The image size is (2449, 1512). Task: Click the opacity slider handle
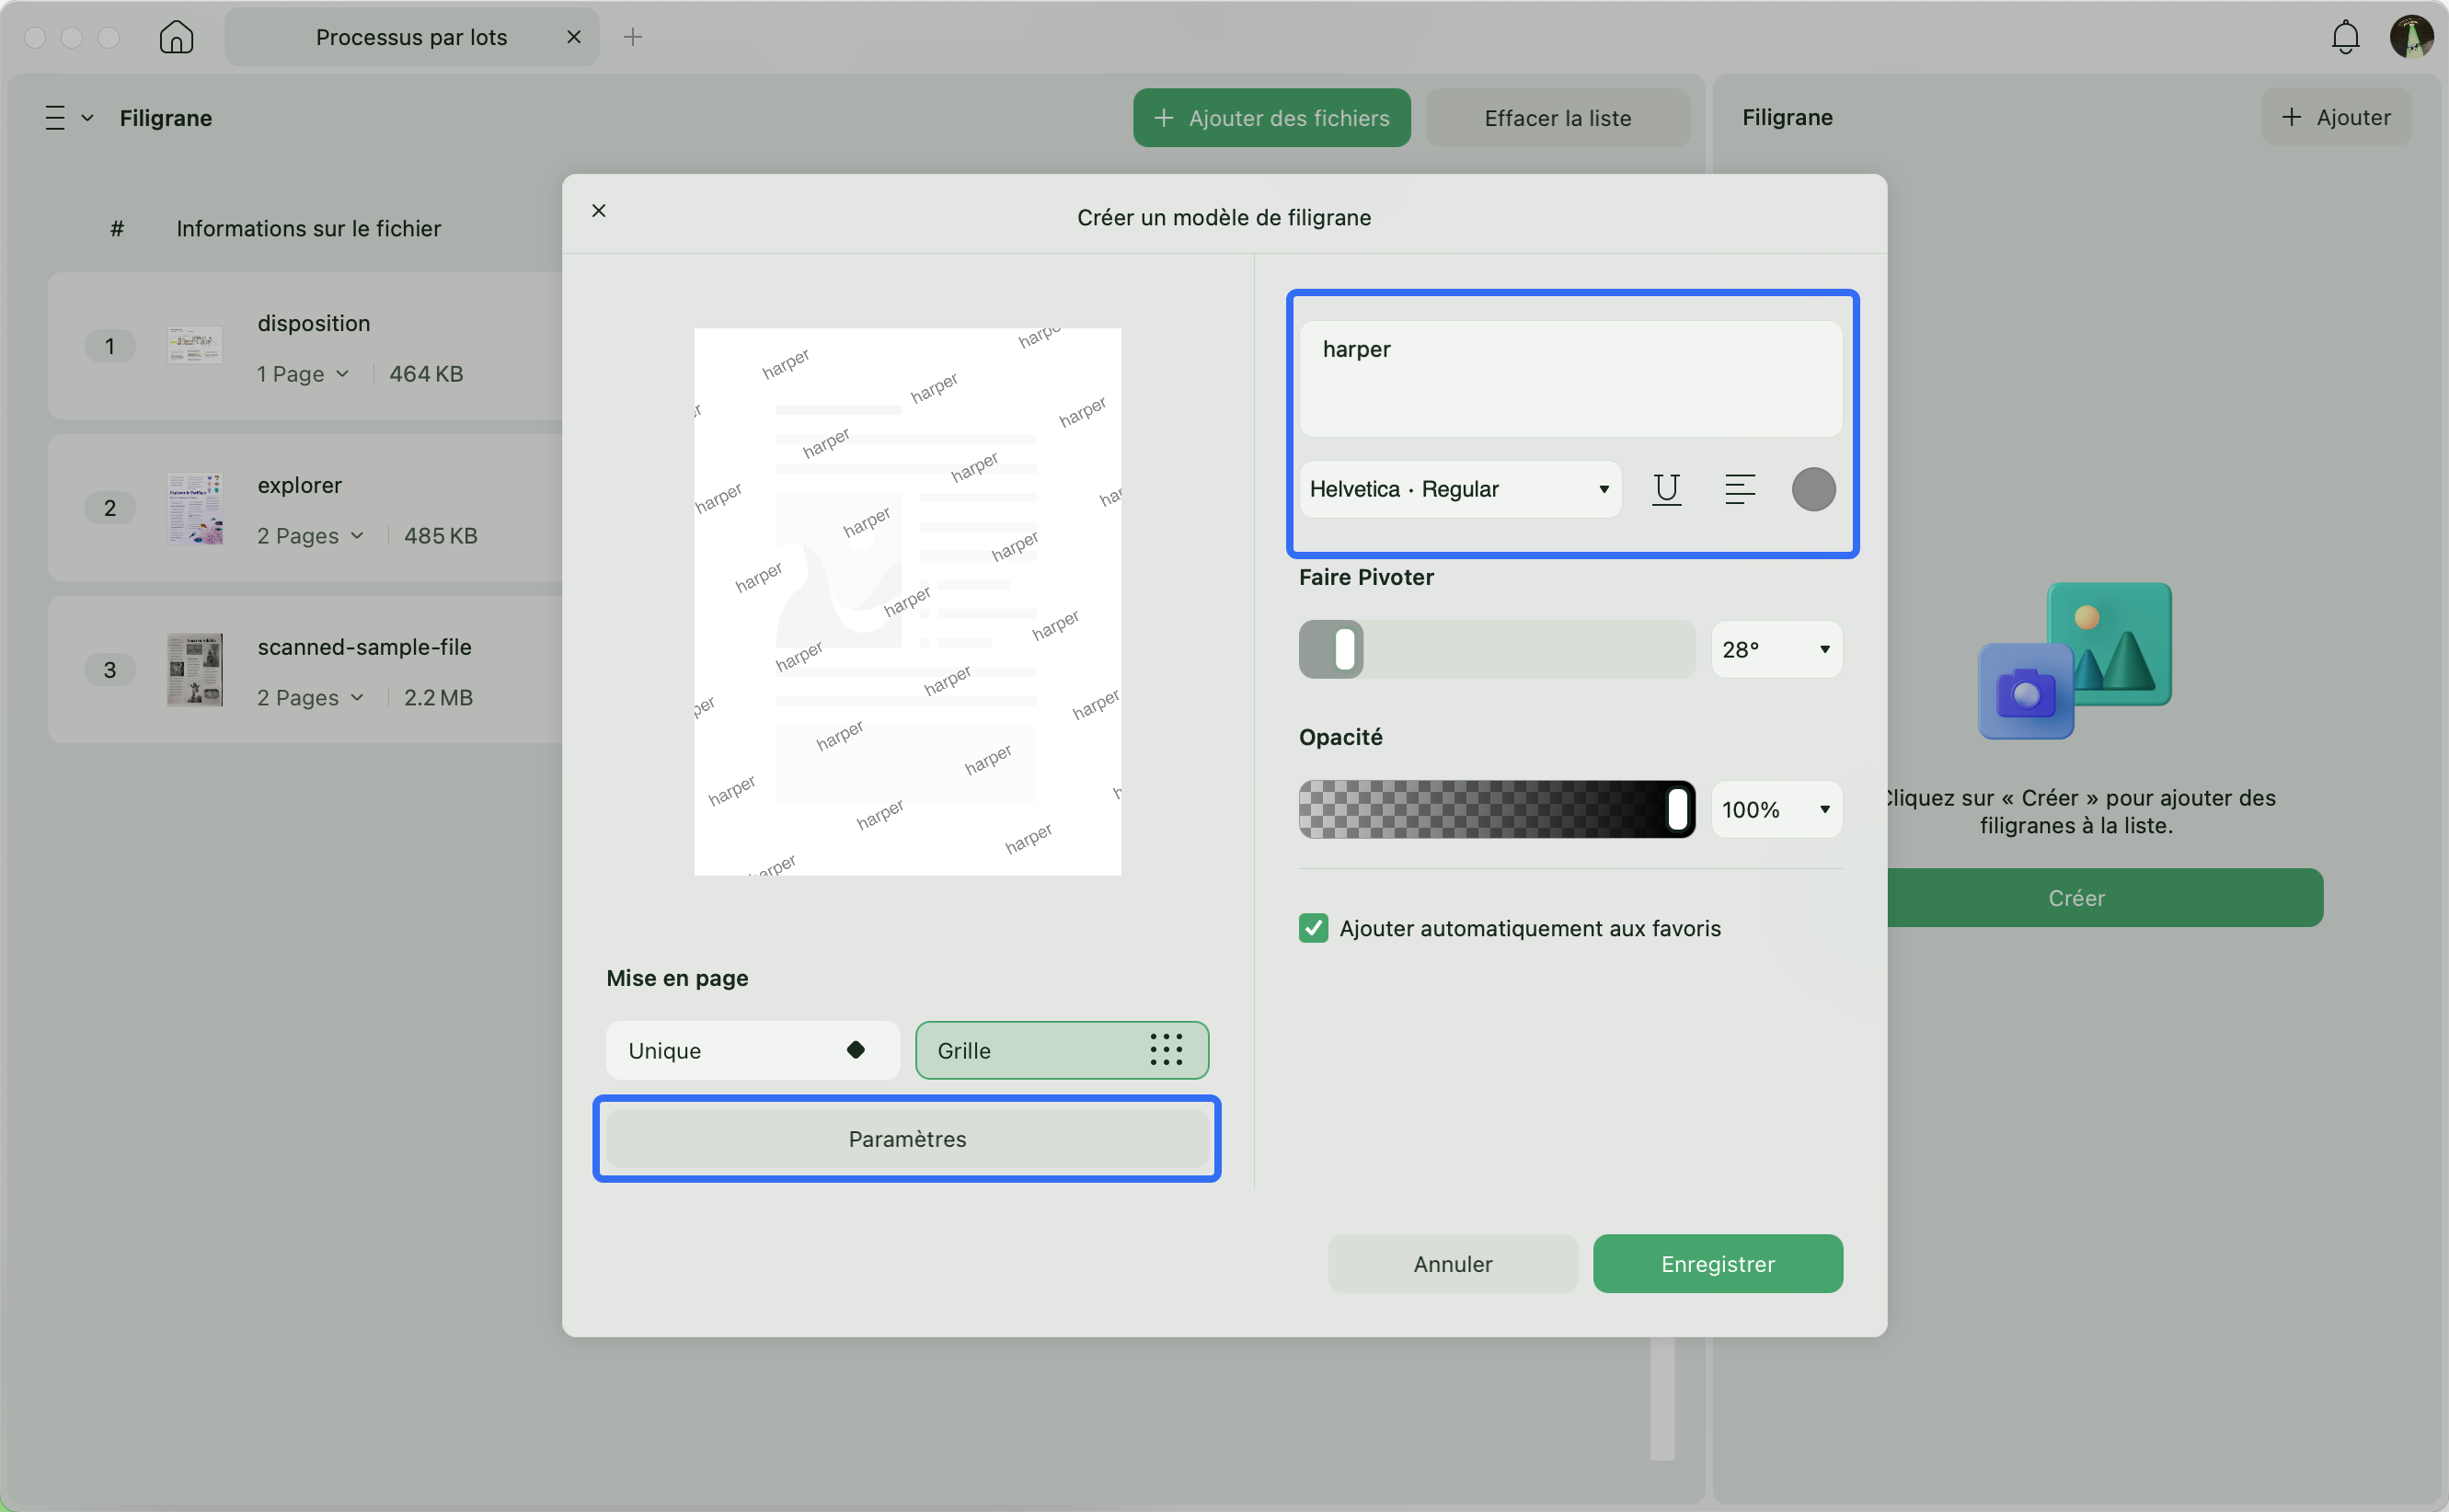coord(1677,809)
